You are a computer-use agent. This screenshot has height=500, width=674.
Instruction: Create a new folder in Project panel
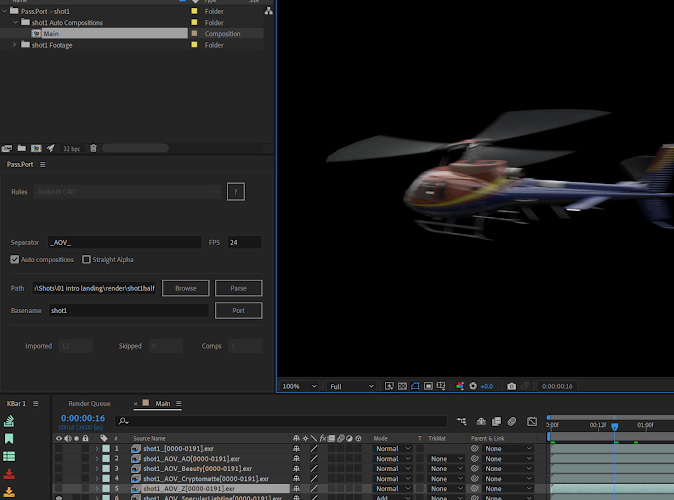[x=21, y=148]
